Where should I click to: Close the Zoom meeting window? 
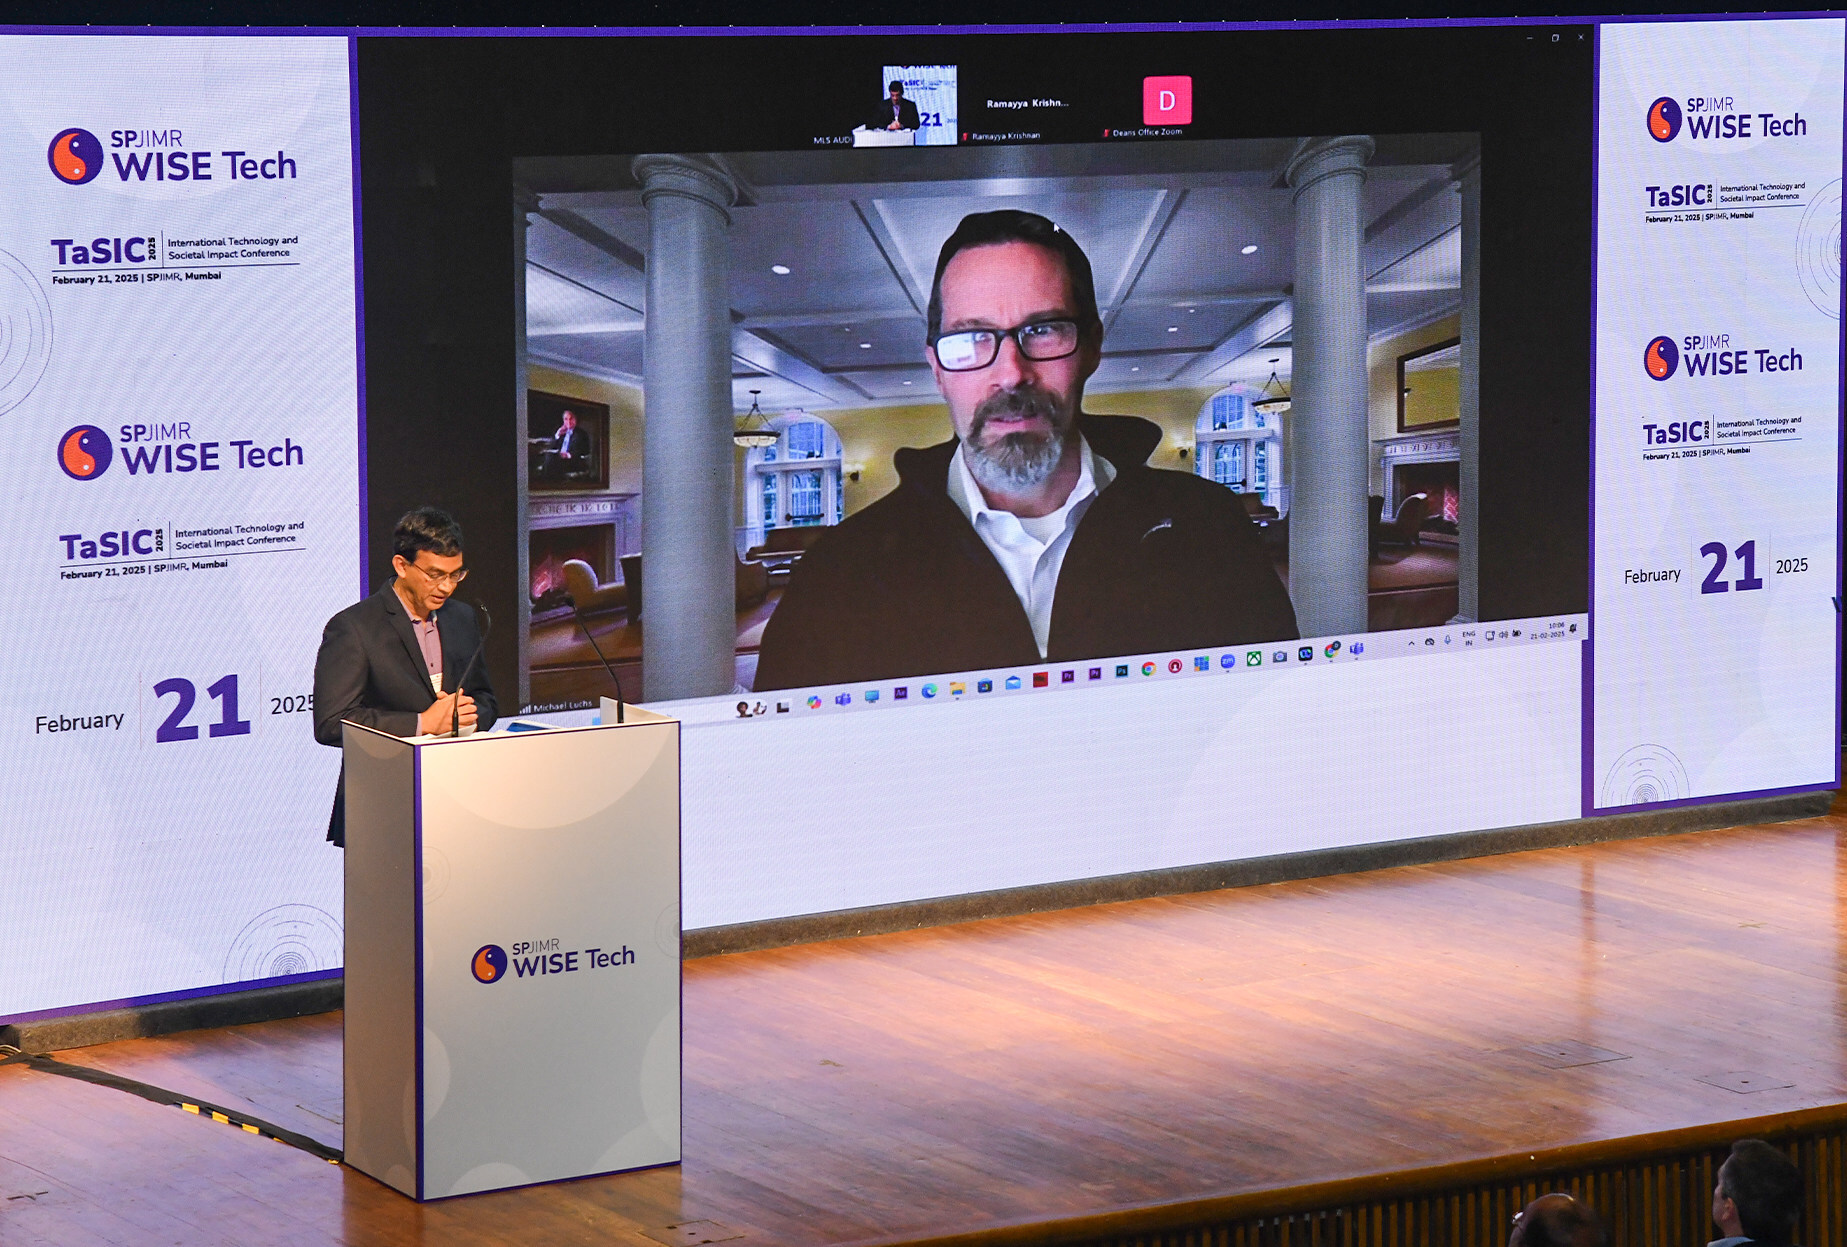tap(1581, 37)
